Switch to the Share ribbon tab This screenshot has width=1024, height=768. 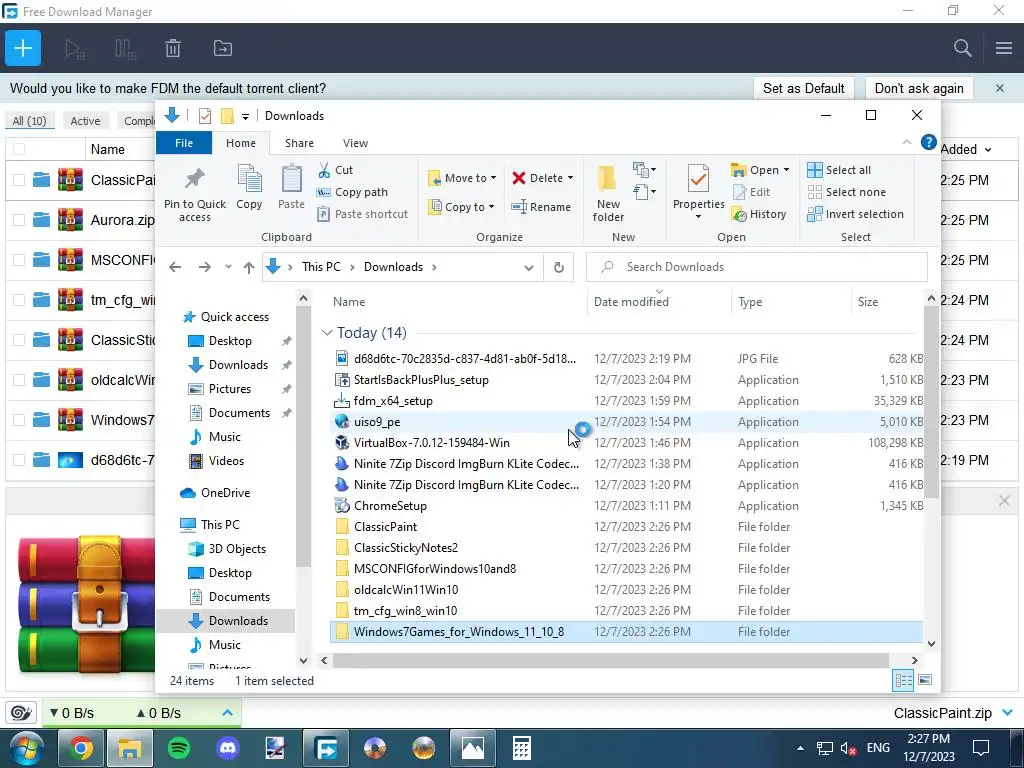(x=299, y=143)
